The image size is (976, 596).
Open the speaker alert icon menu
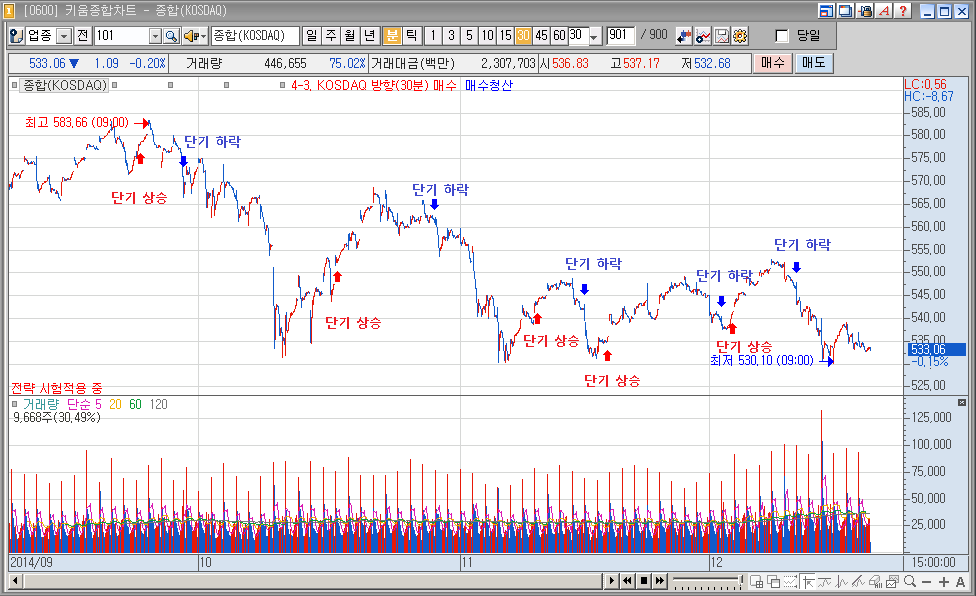click(194, 36)
